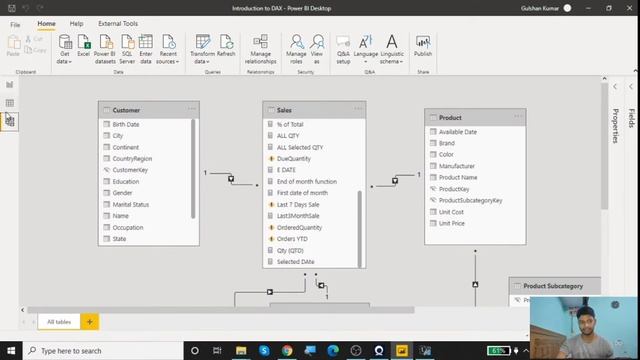640x360 pixels.
Task: Select the Product table header
Action: tap(475, 118)
